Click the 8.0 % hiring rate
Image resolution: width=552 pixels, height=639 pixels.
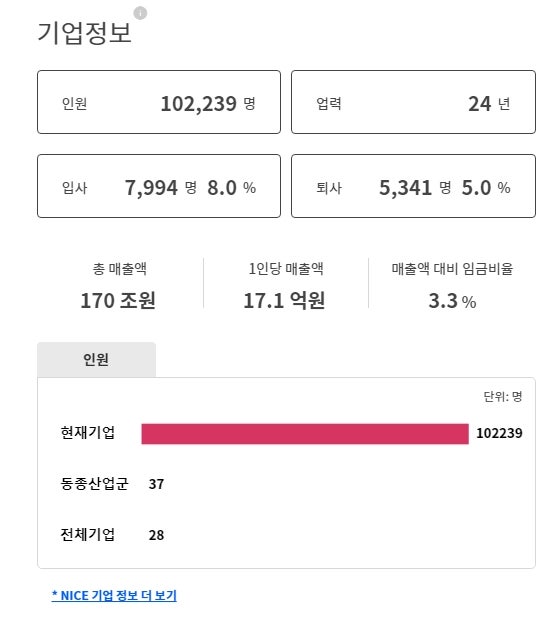point(232,188)
